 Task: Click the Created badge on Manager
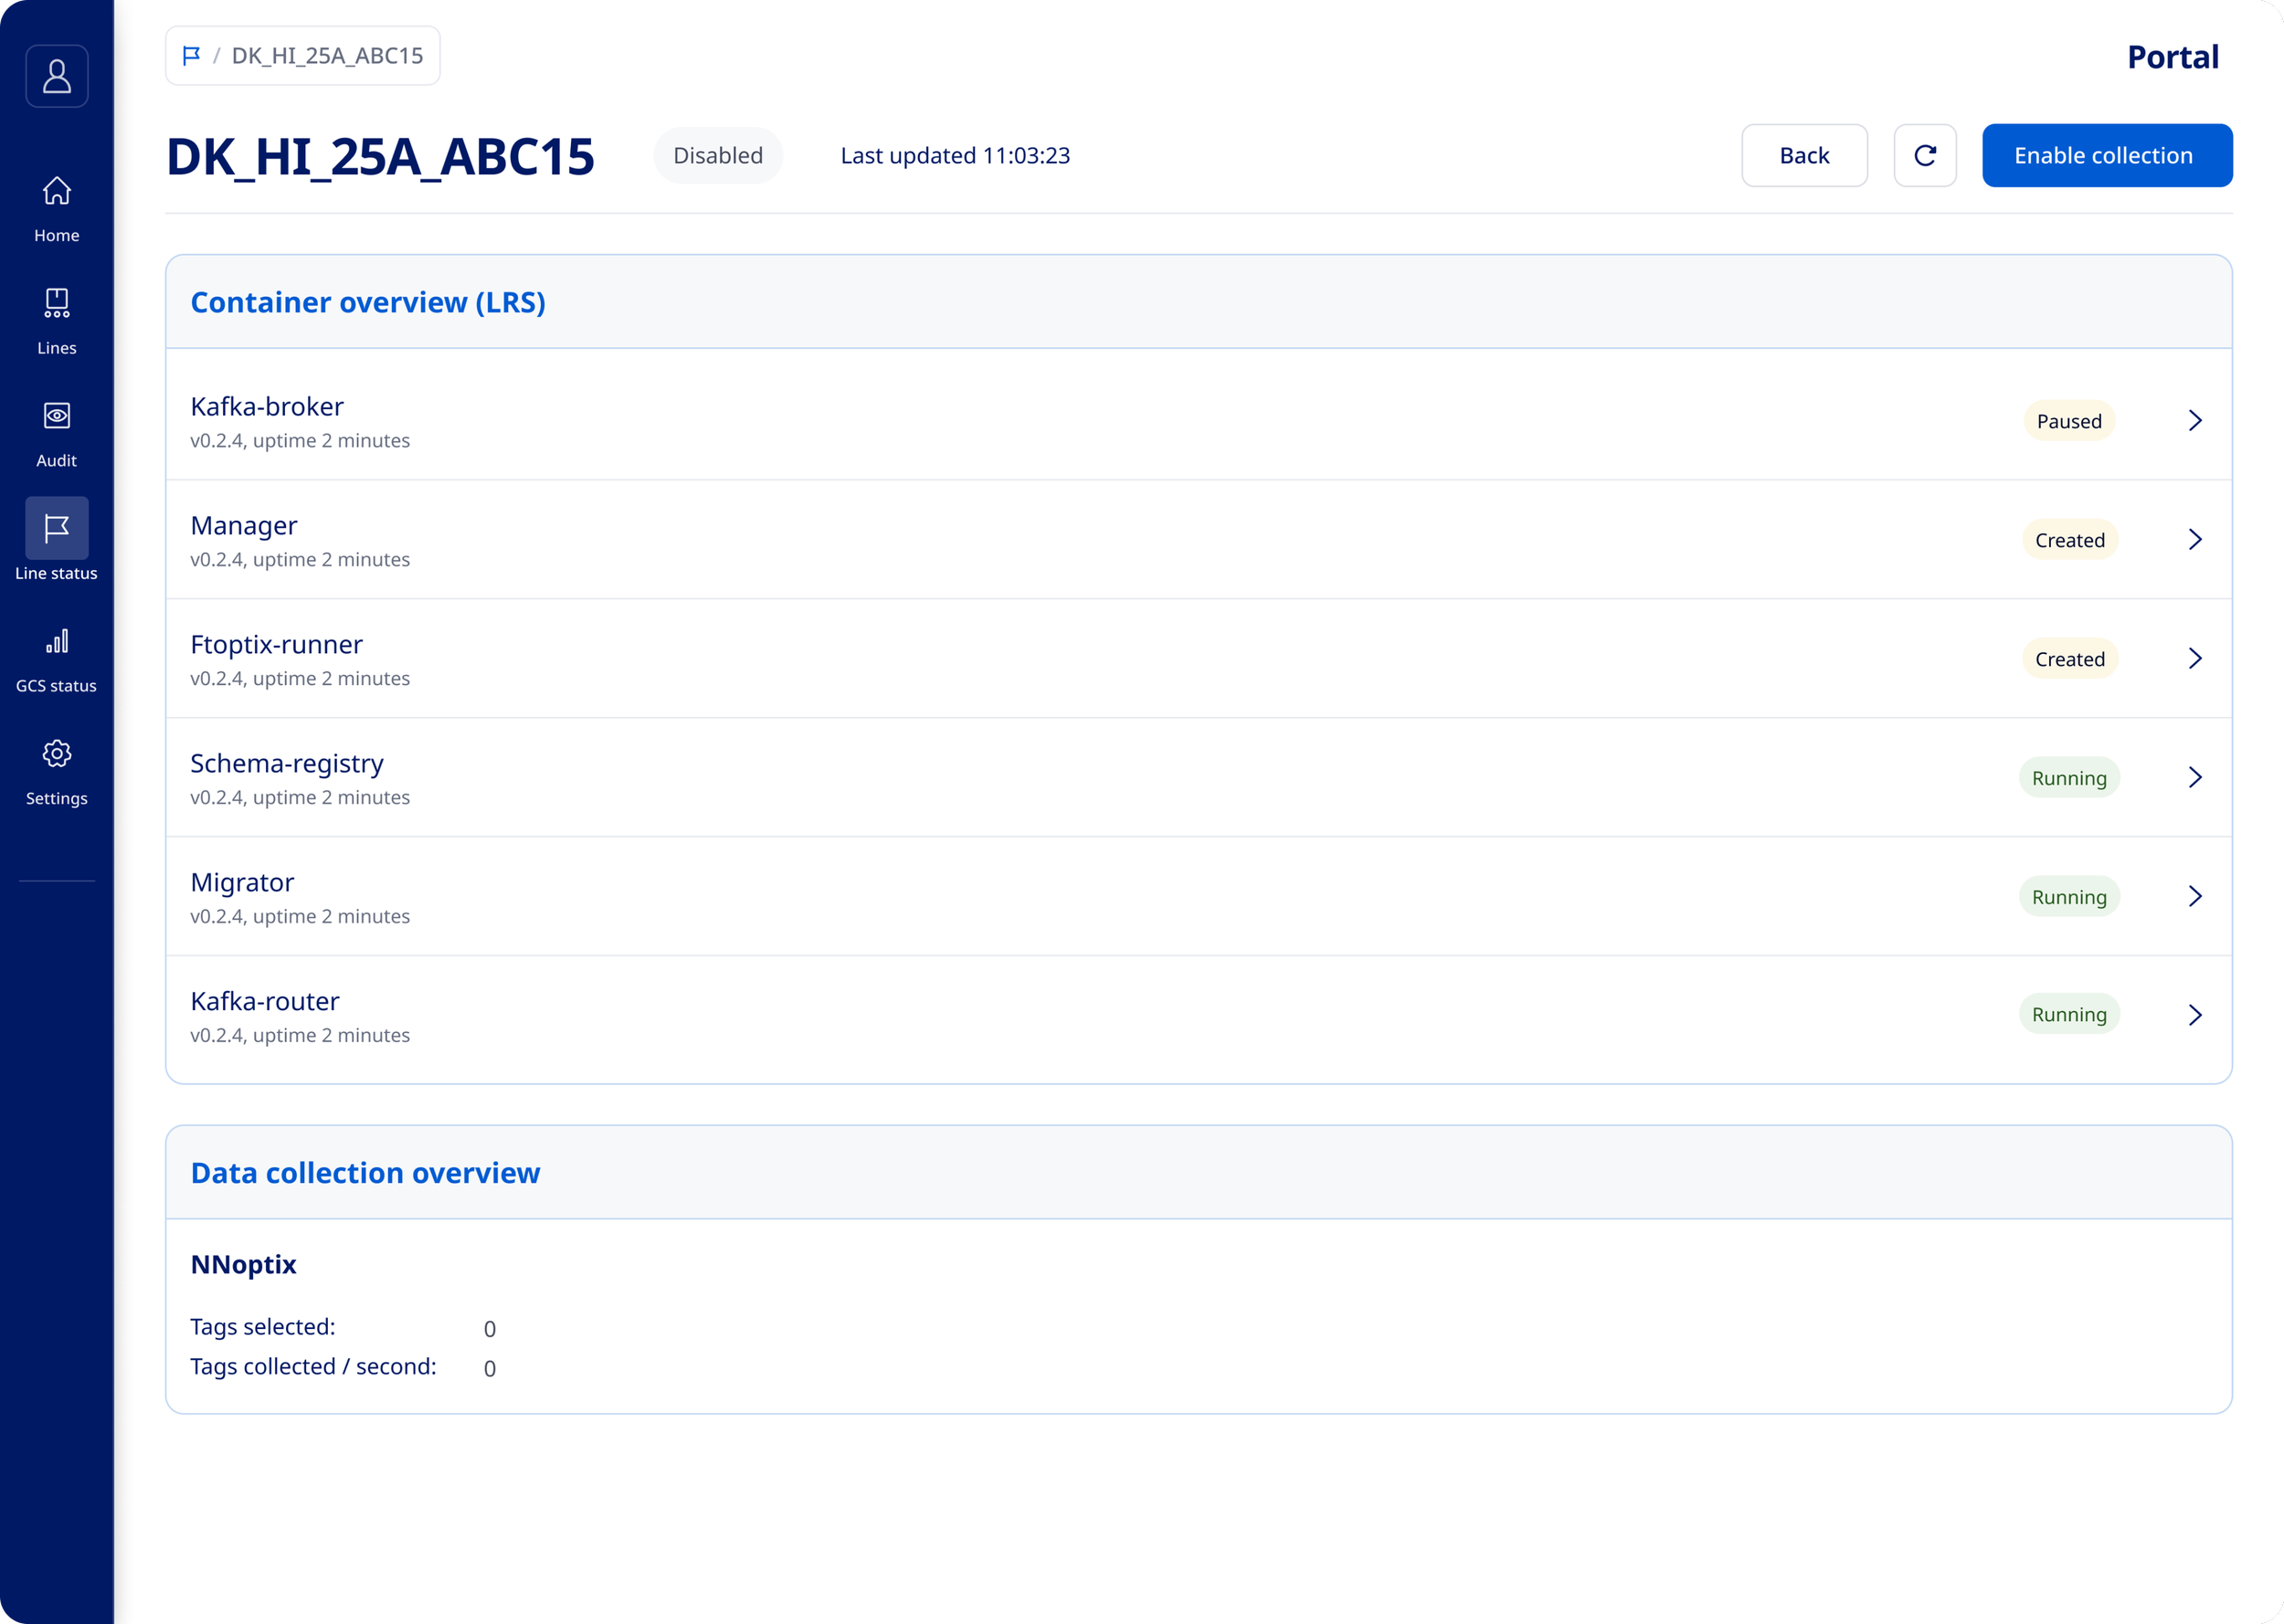[2070, 540]
